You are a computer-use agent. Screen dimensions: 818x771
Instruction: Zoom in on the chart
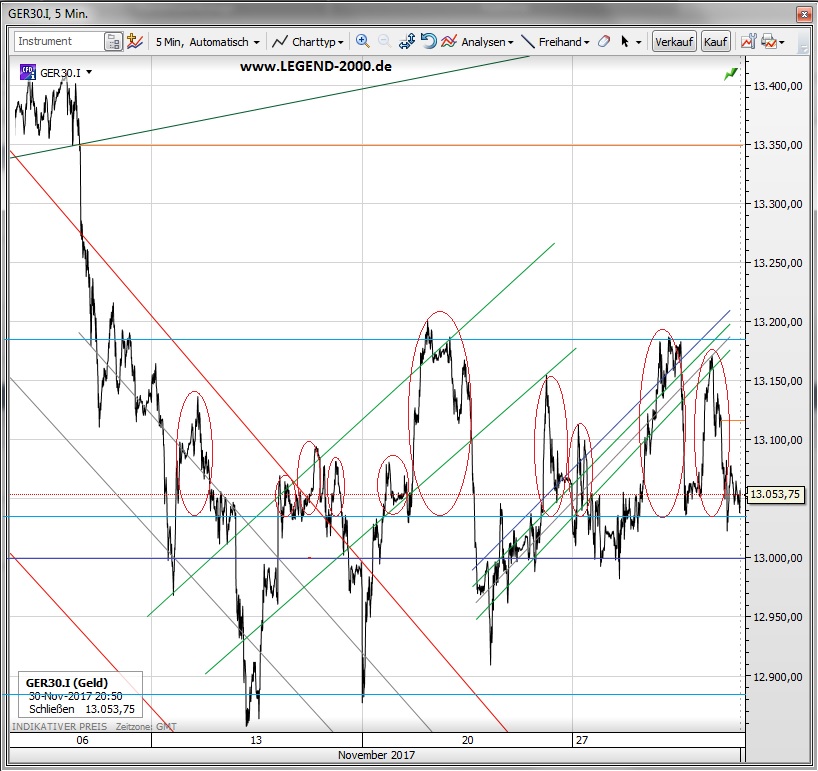pyautogui.click(x=362, y=42)
